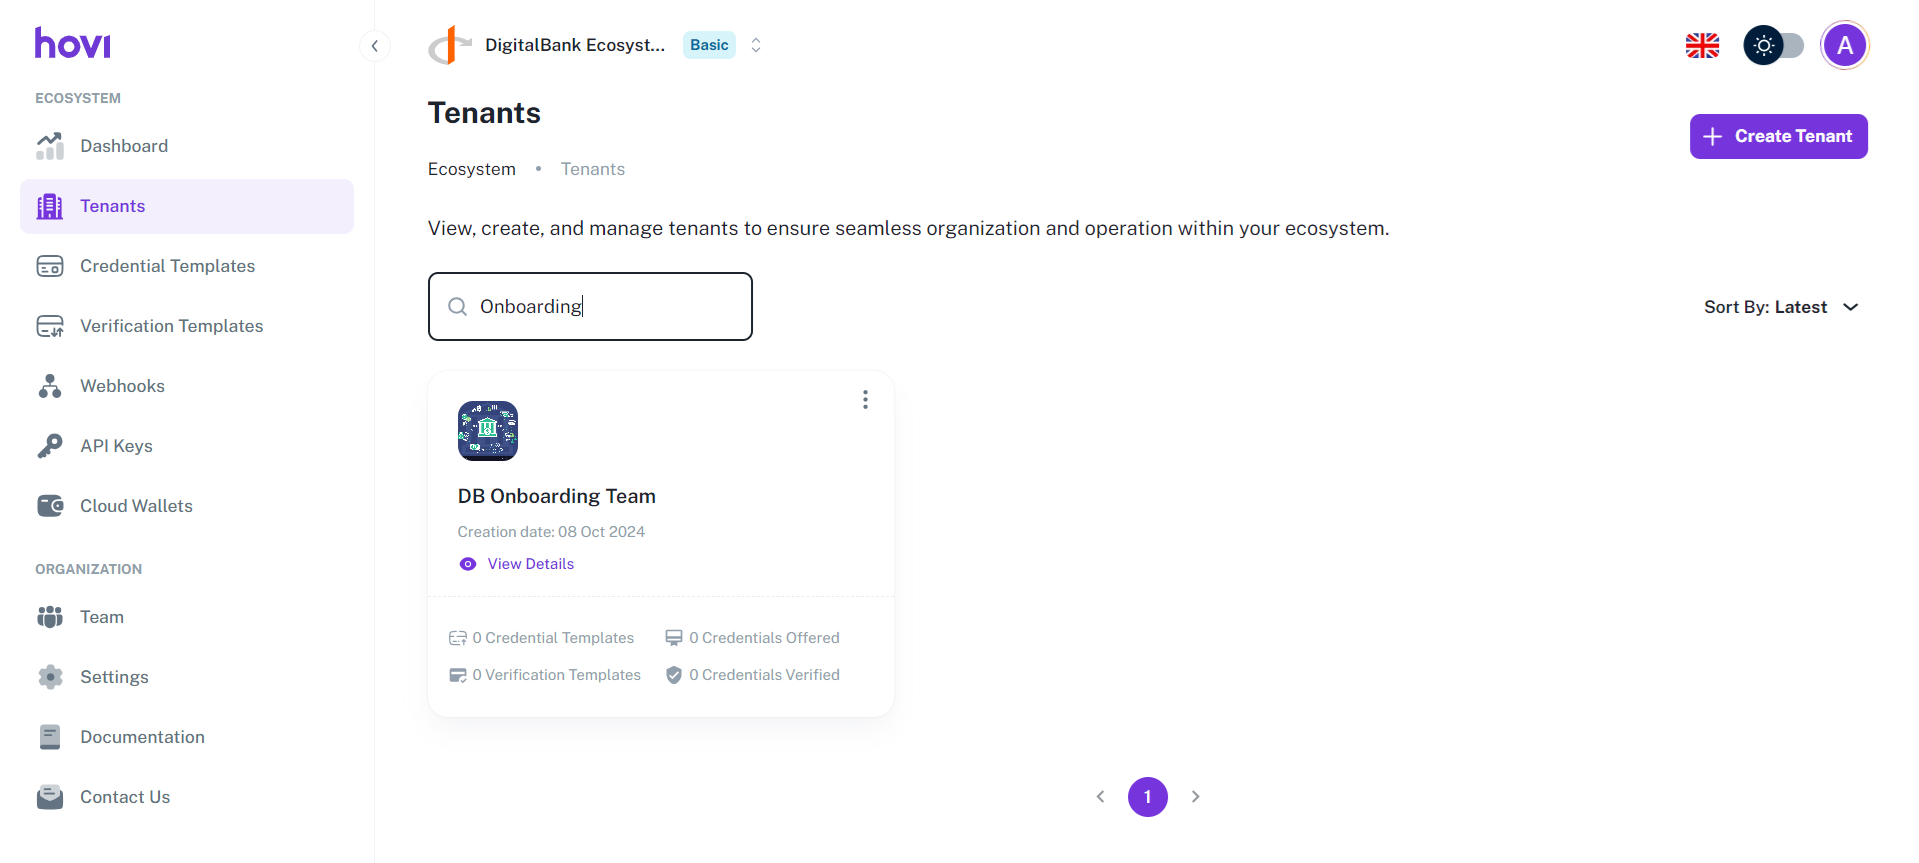This screenshot has width=1919, height=863.
Task: Expand the DigitalBank Ecosystem switcher
Action: pyautogui.click(x=756, y=45)
